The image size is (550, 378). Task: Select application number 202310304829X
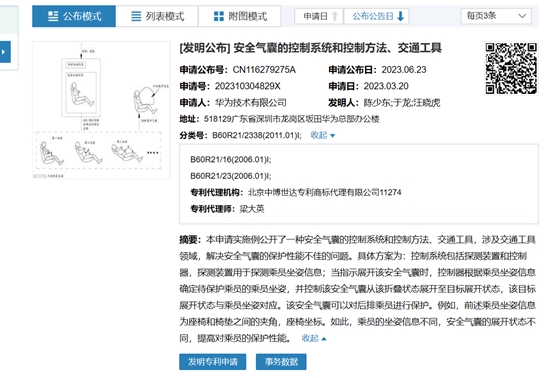coord(248,86)
